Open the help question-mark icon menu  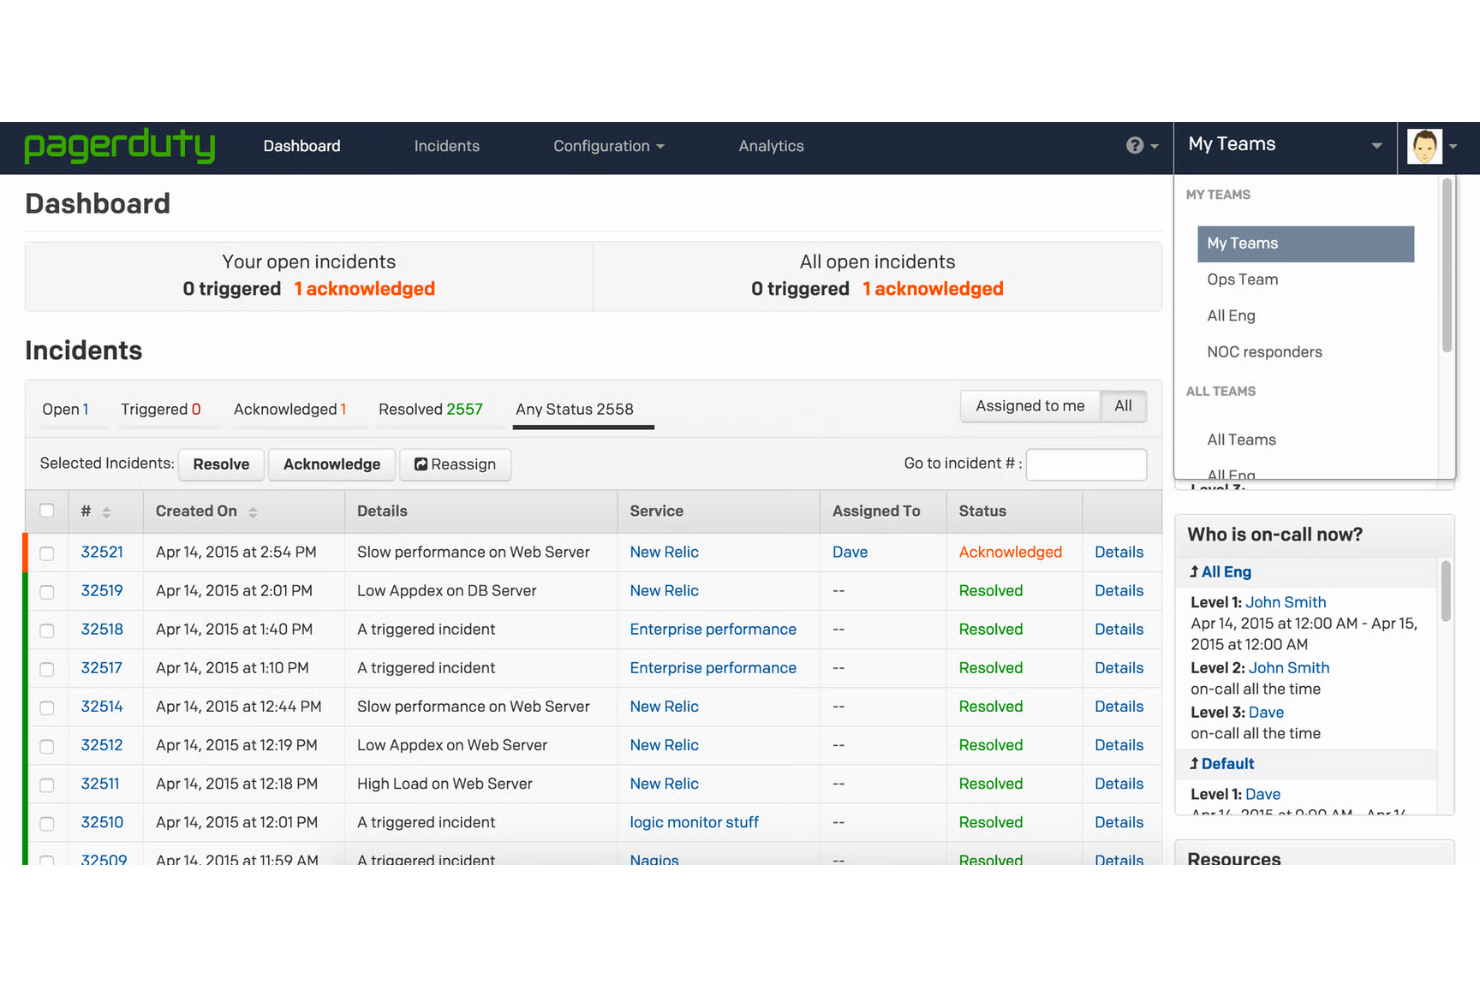click(1135, 146)
